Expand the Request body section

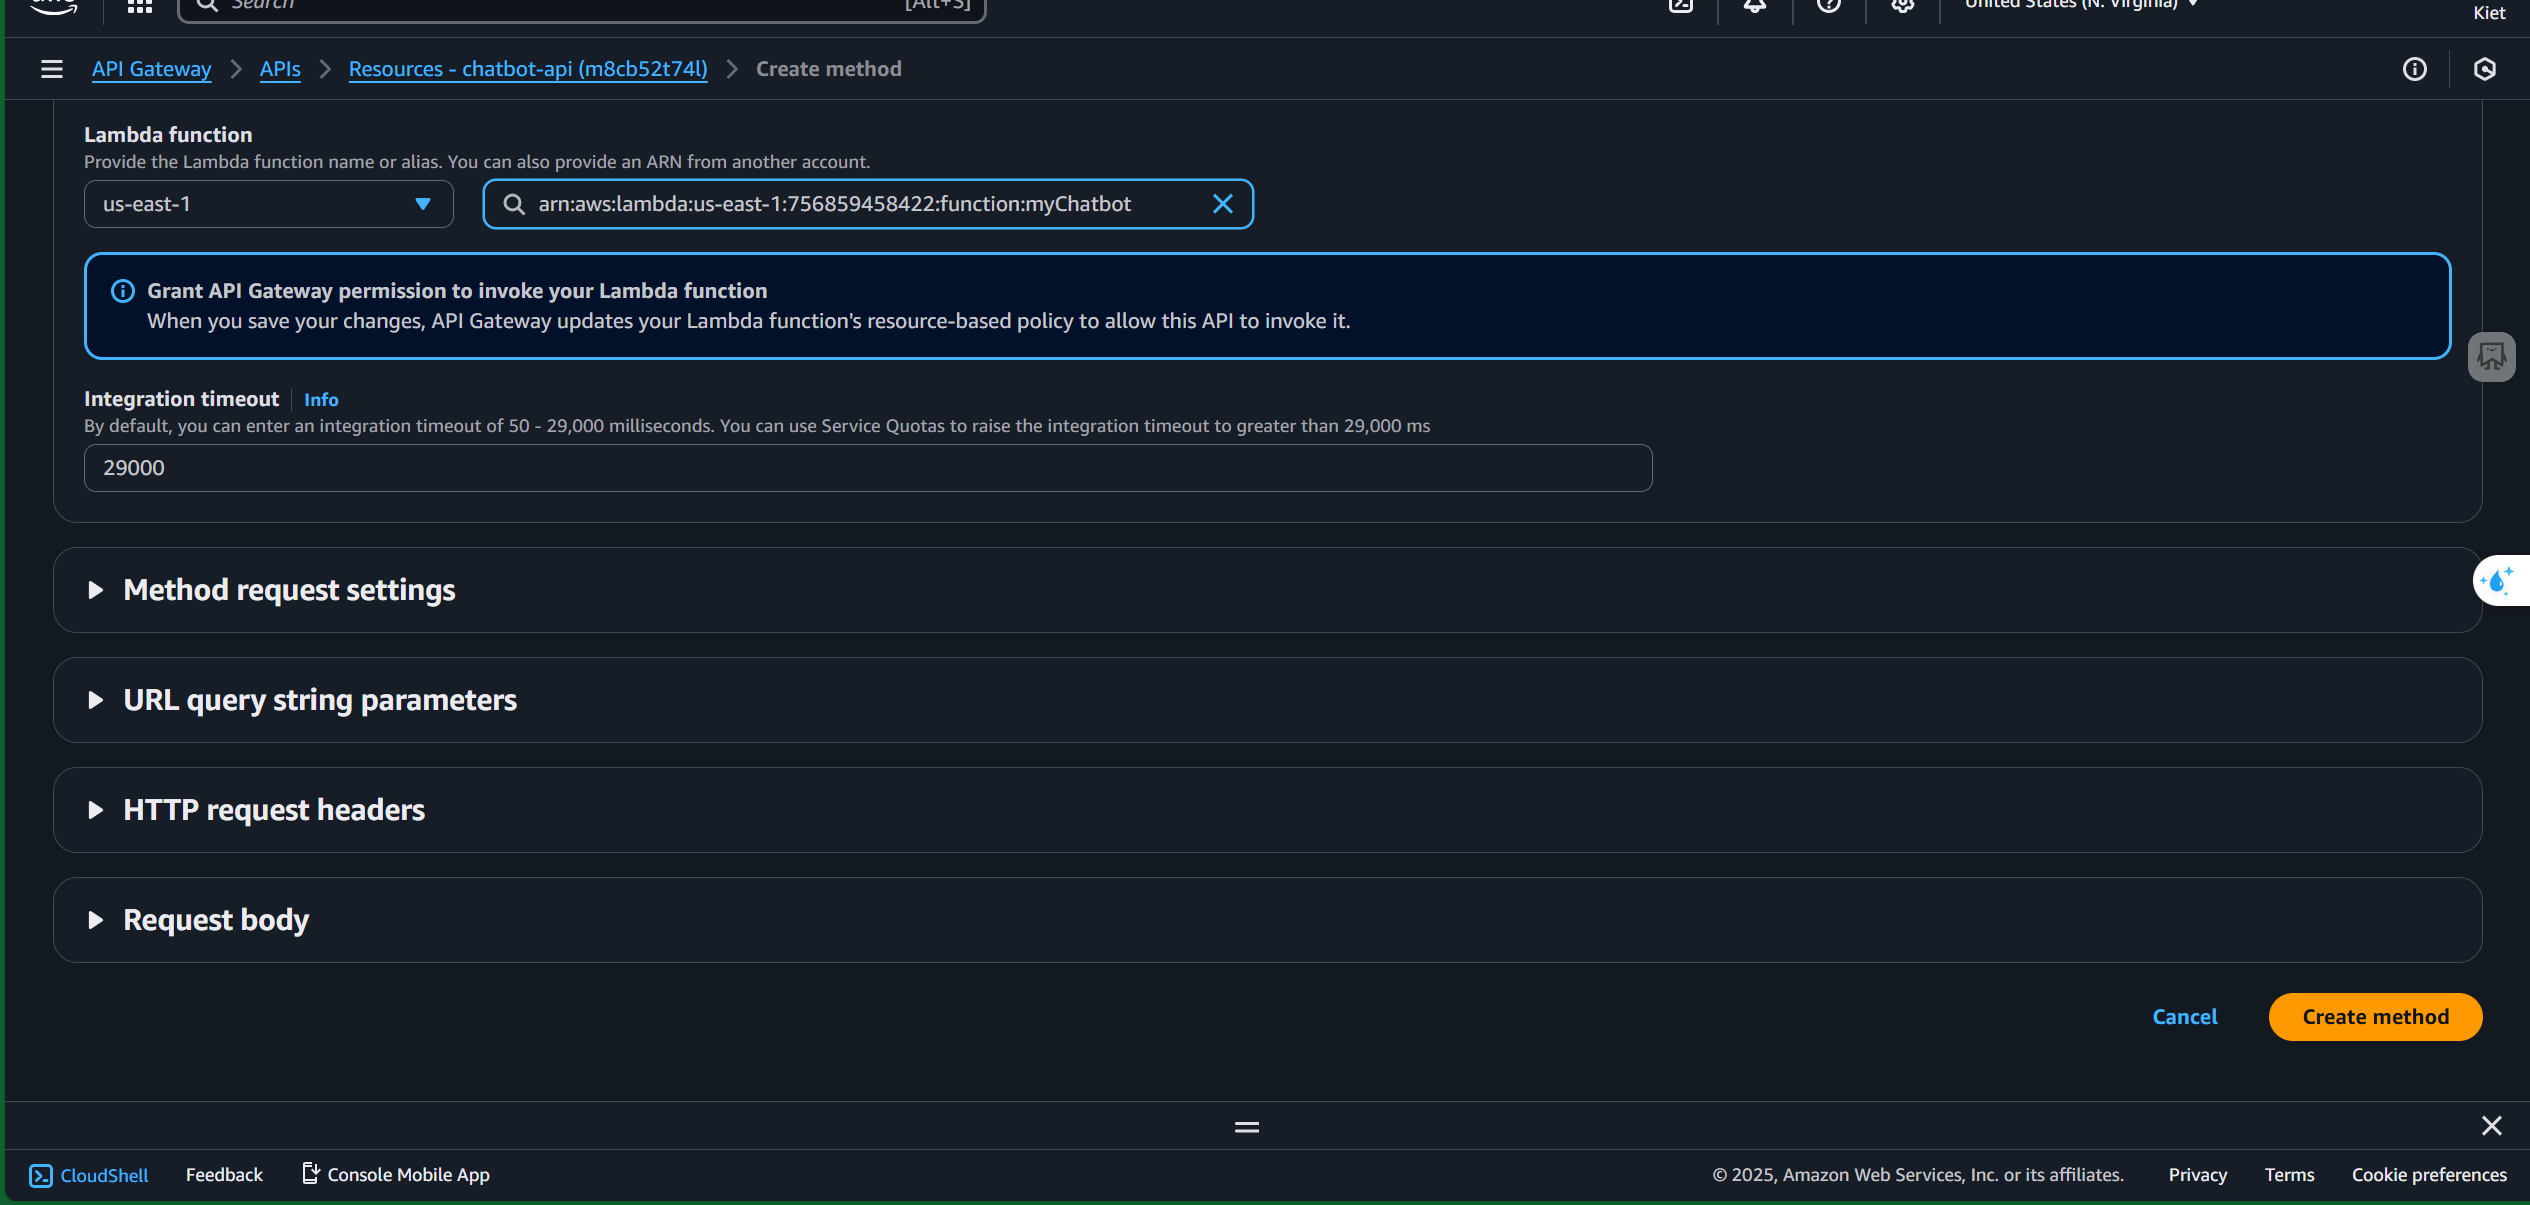pos(215,920)
